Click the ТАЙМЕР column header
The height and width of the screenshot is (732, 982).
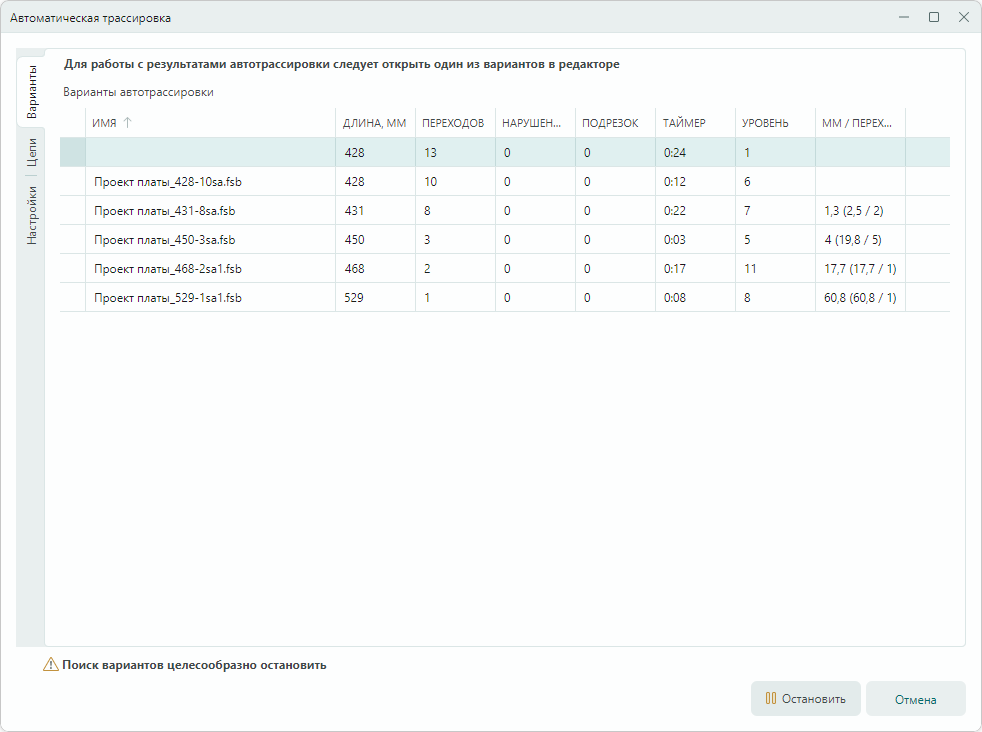(684, 123)
